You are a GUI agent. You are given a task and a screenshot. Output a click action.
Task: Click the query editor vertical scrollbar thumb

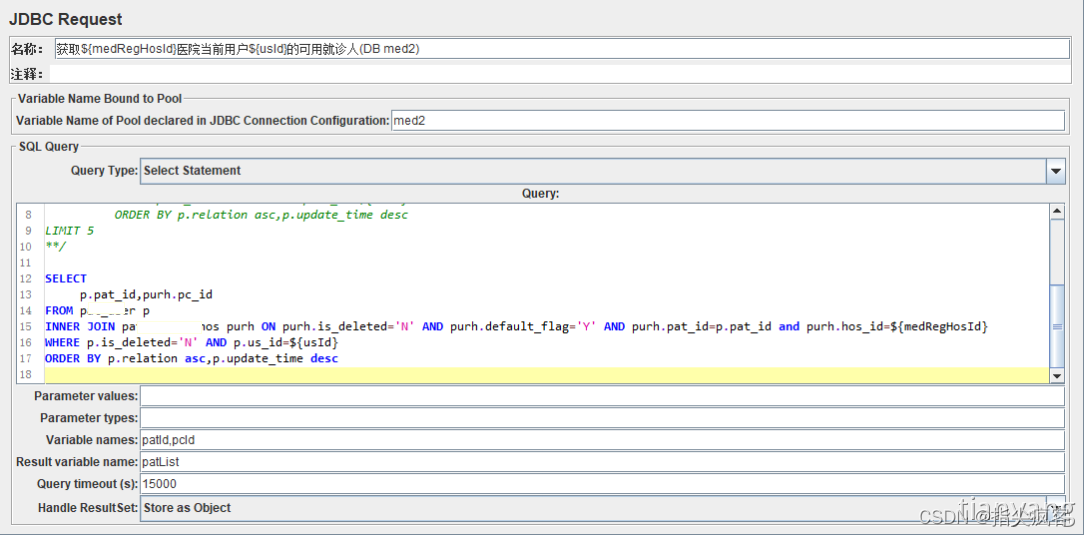(1057, 326)
